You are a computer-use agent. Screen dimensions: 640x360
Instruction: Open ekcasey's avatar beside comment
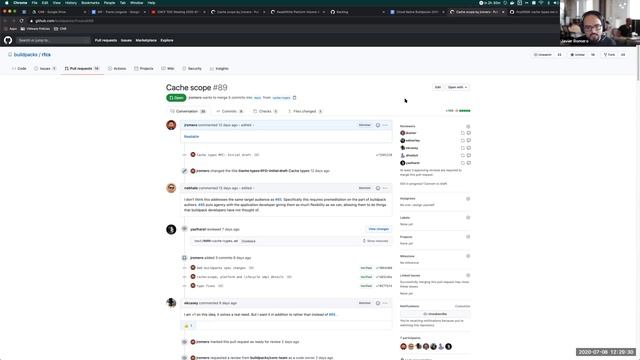171,303
